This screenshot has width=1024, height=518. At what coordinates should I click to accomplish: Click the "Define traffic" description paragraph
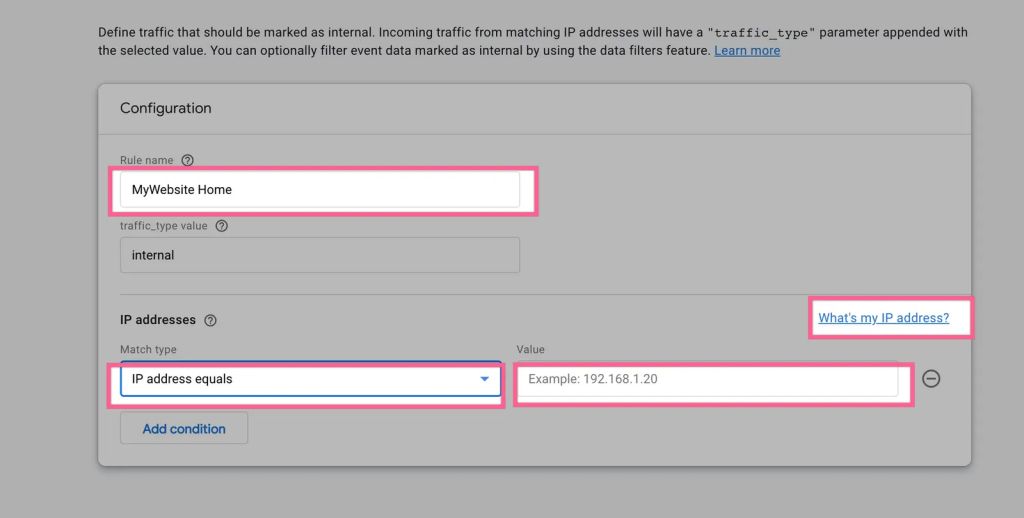click(x=533, y=41)
